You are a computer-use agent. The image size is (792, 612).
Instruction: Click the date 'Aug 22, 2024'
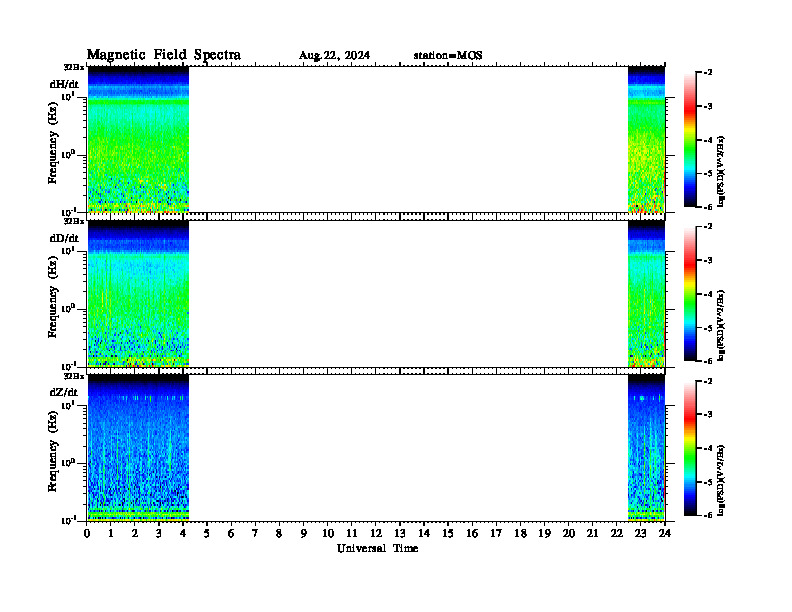click(x=334, y=56)
